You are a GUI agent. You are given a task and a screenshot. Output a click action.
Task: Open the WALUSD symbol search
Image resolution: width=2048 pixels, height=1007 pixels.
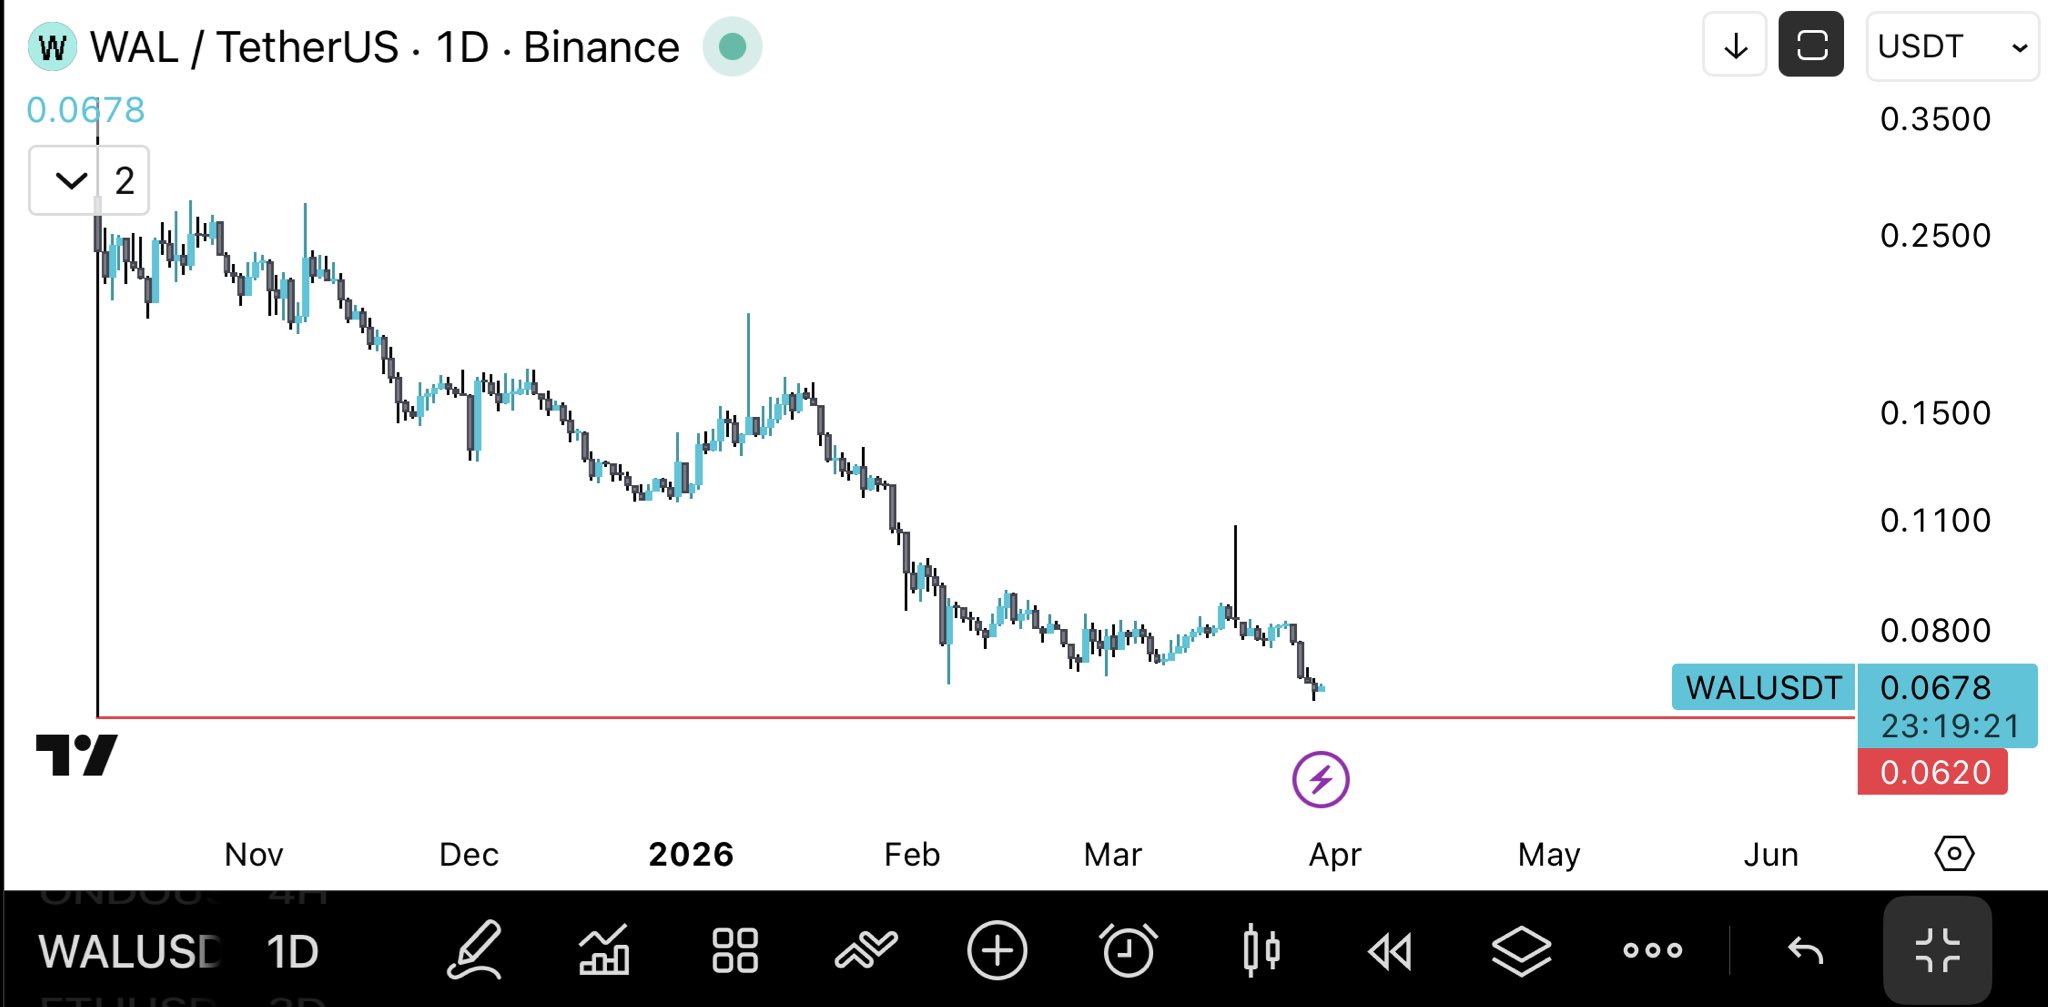point(130,952)
